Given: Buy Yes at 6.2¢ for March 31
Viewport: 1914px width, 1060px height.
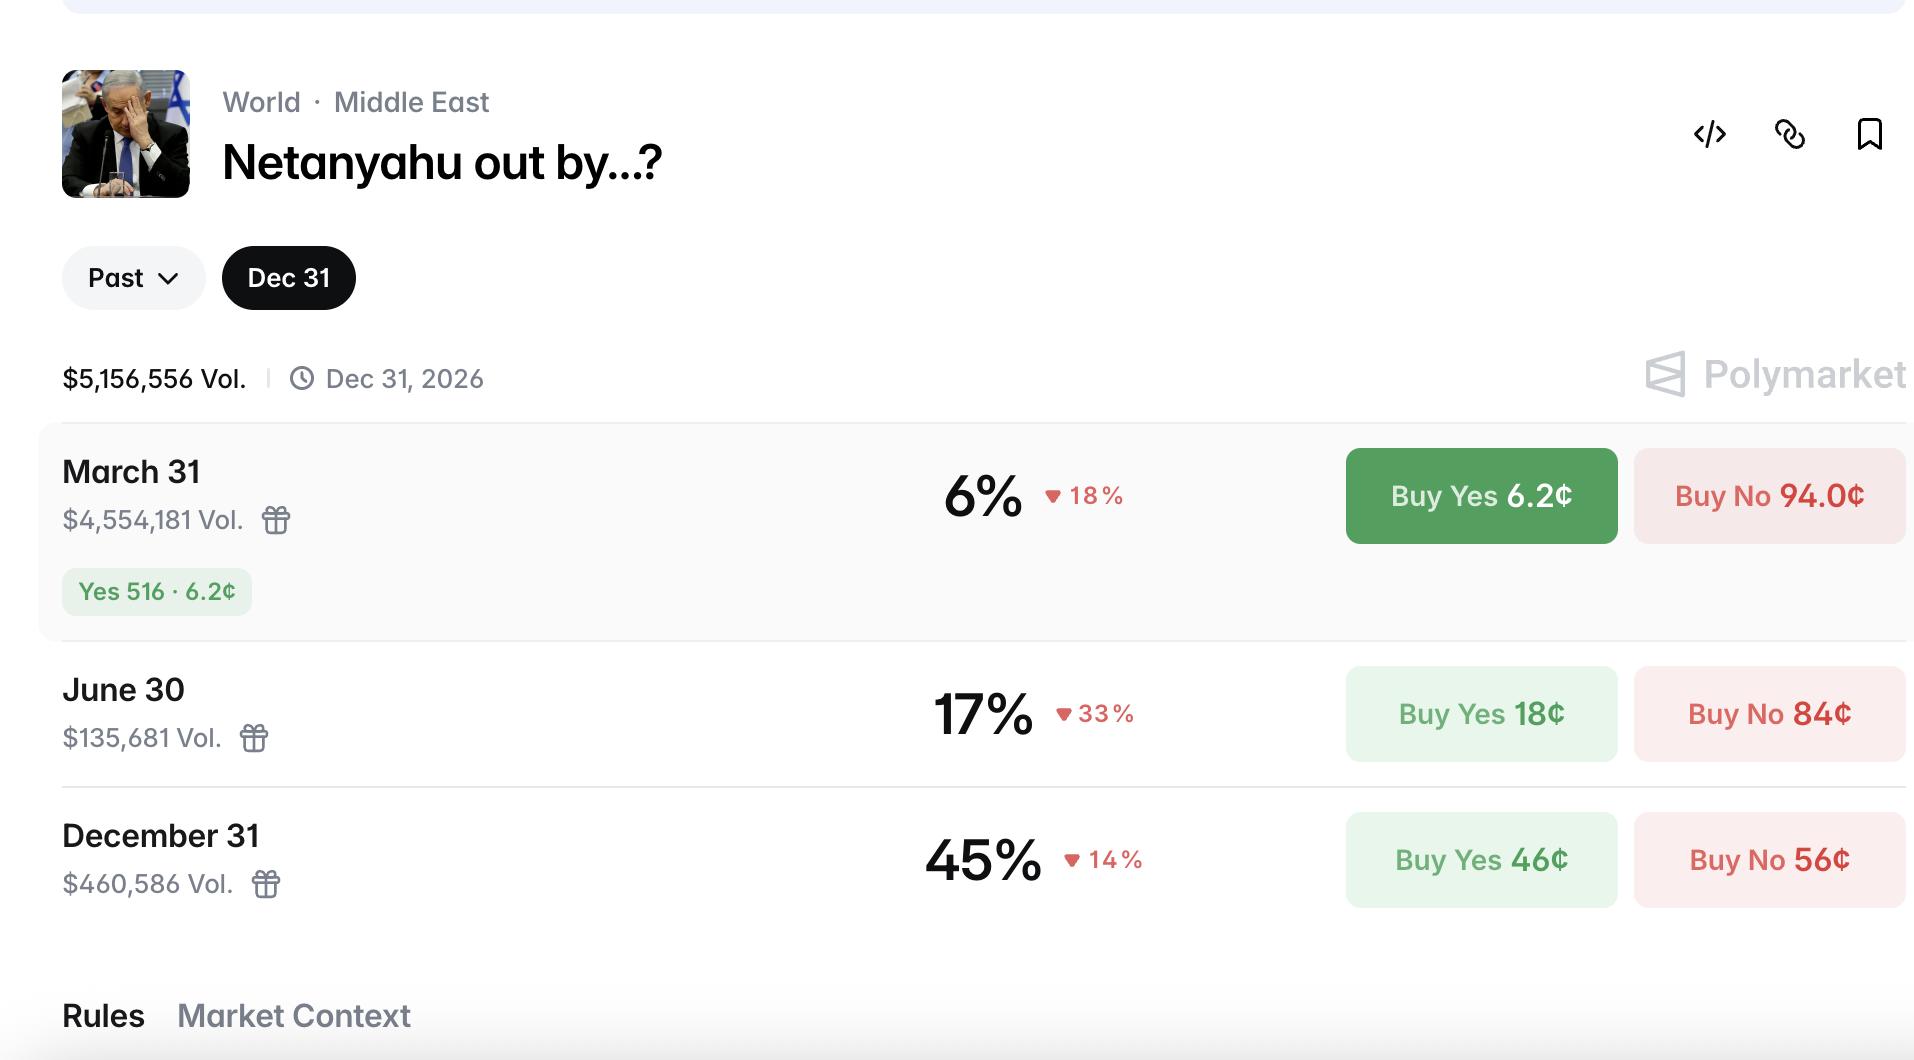Looking at the screenshot, I should 1481,496.
